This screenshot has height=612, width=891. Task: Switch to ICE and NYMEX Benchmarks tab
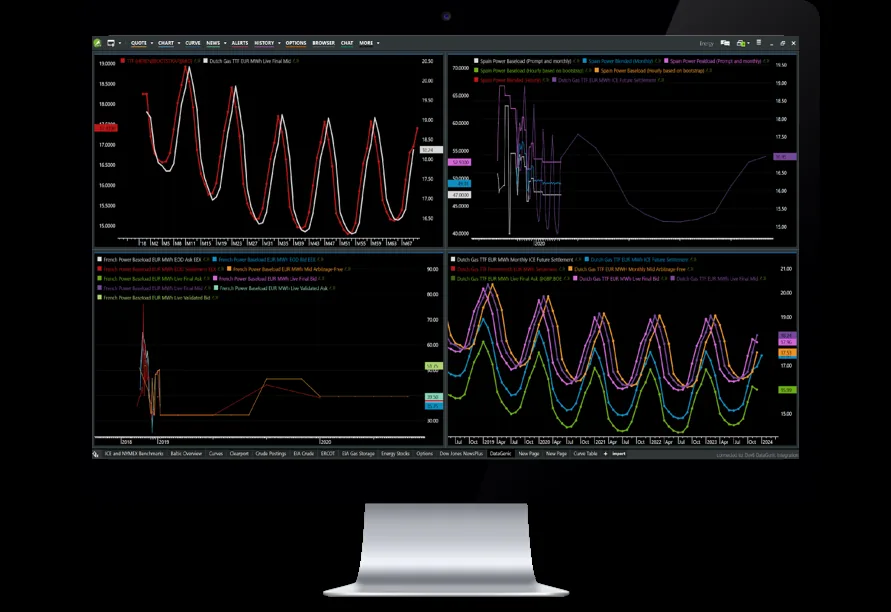pos(134,453)
